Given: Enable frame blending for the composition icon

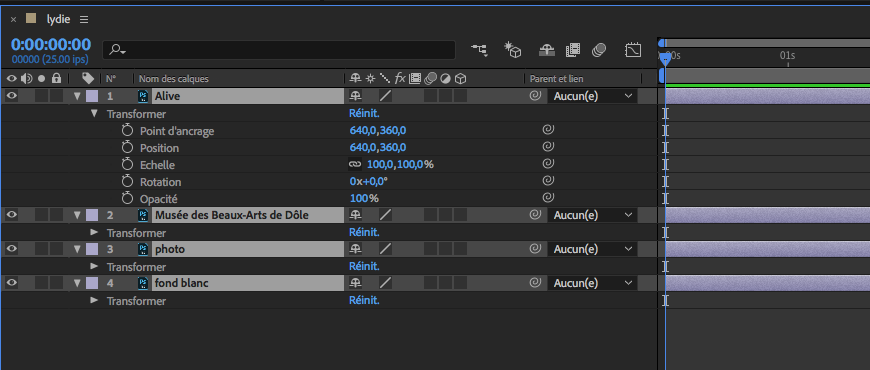Looking at the screenshot, I should [x=573, y=50].
